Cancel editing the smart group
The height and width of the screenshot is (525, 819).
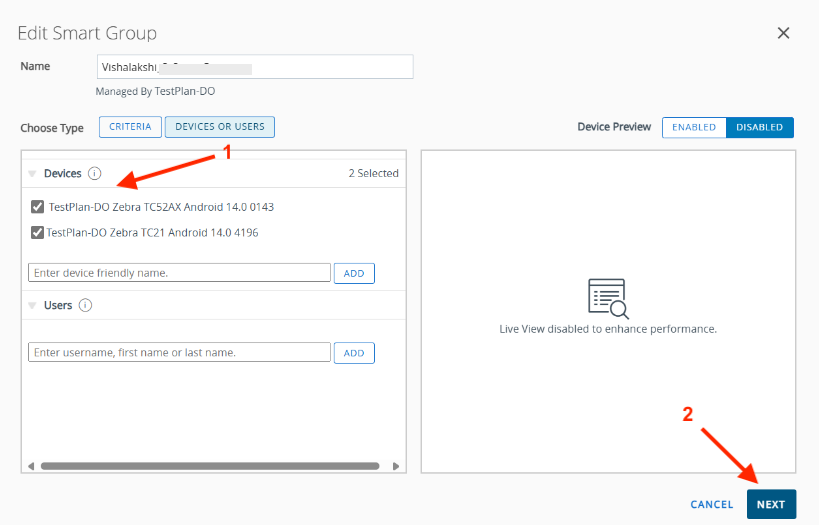click(x=712, y=504)
